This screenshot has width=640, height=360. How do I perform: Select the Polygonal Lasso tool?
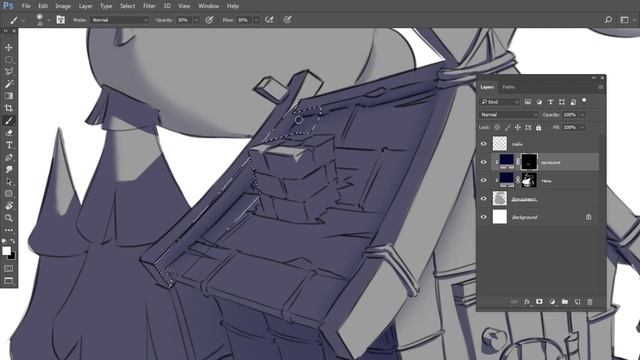click(x=9, y=72)
